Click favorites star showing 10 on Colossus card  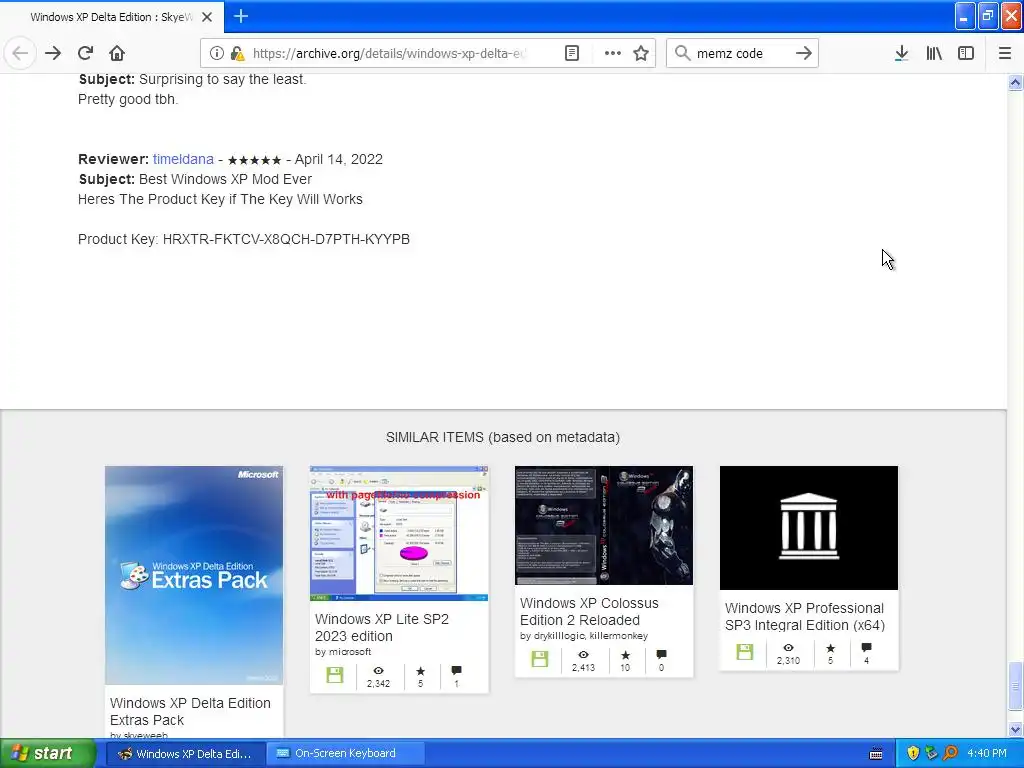(626, 654)
